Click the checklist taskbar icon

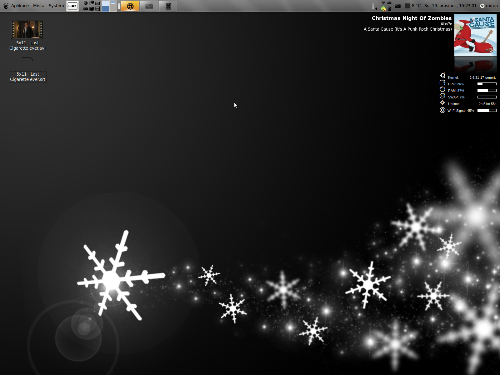point(168,6)
